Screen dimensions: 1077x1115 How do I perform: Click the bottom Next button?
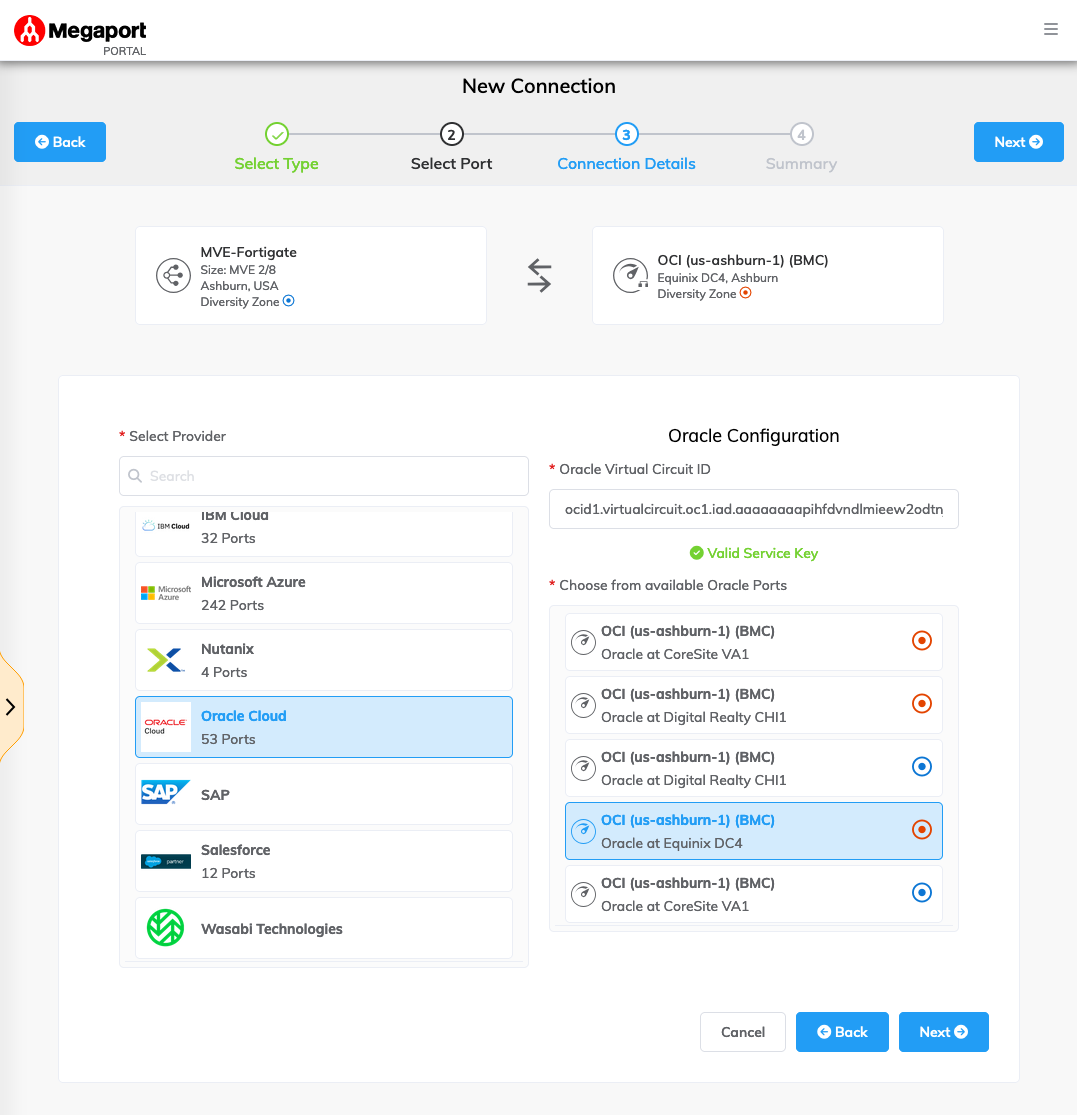coord(943,1032)
